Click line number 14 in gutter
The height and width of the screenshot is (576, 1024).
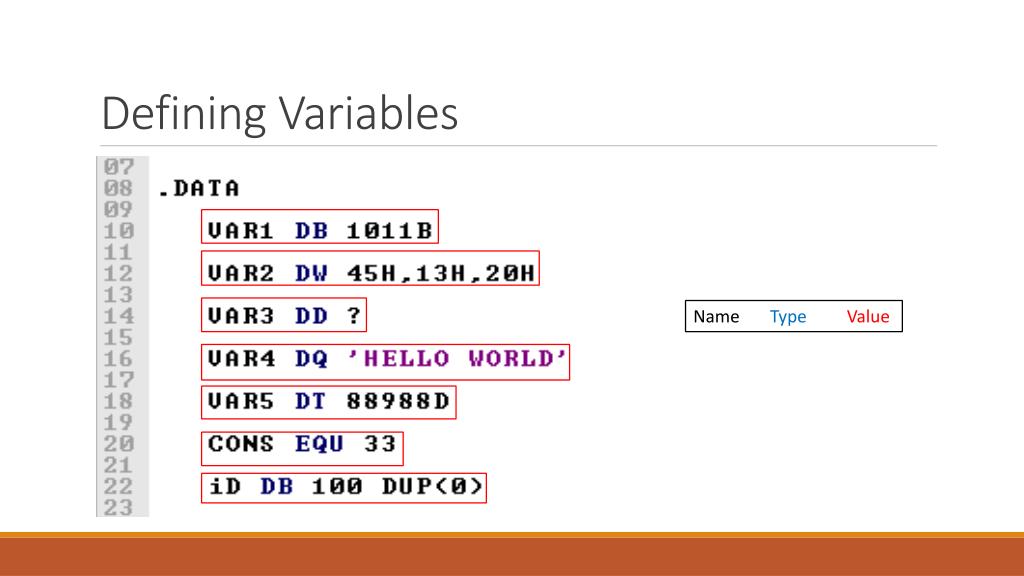[119, 316]
